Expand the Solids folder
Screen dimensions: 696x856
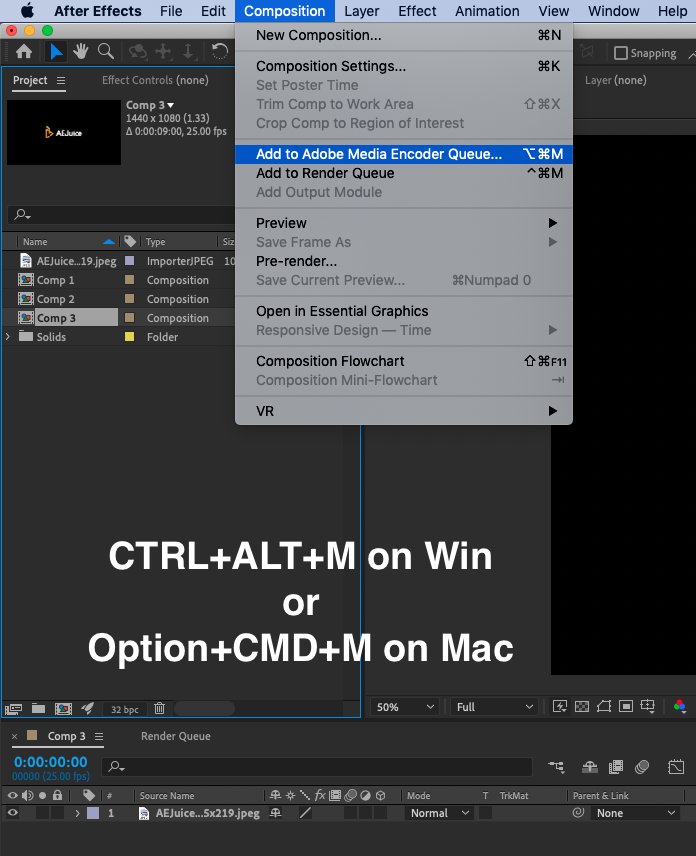pyautogui.click(x=8, y=337)
